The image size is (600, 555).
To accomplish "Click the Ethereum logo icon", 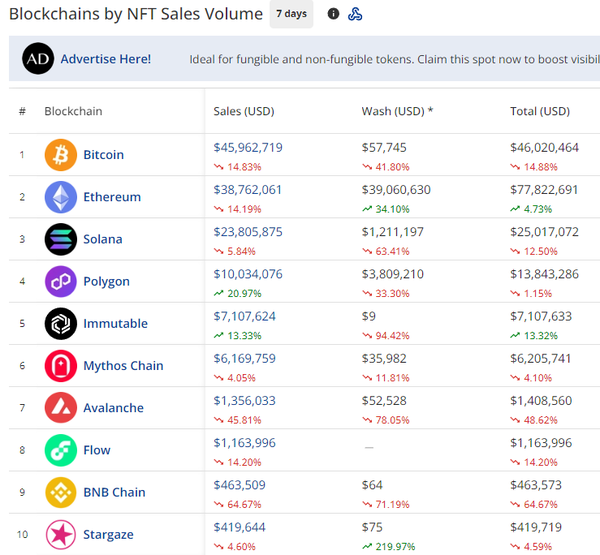I will (x=60, y=197).
